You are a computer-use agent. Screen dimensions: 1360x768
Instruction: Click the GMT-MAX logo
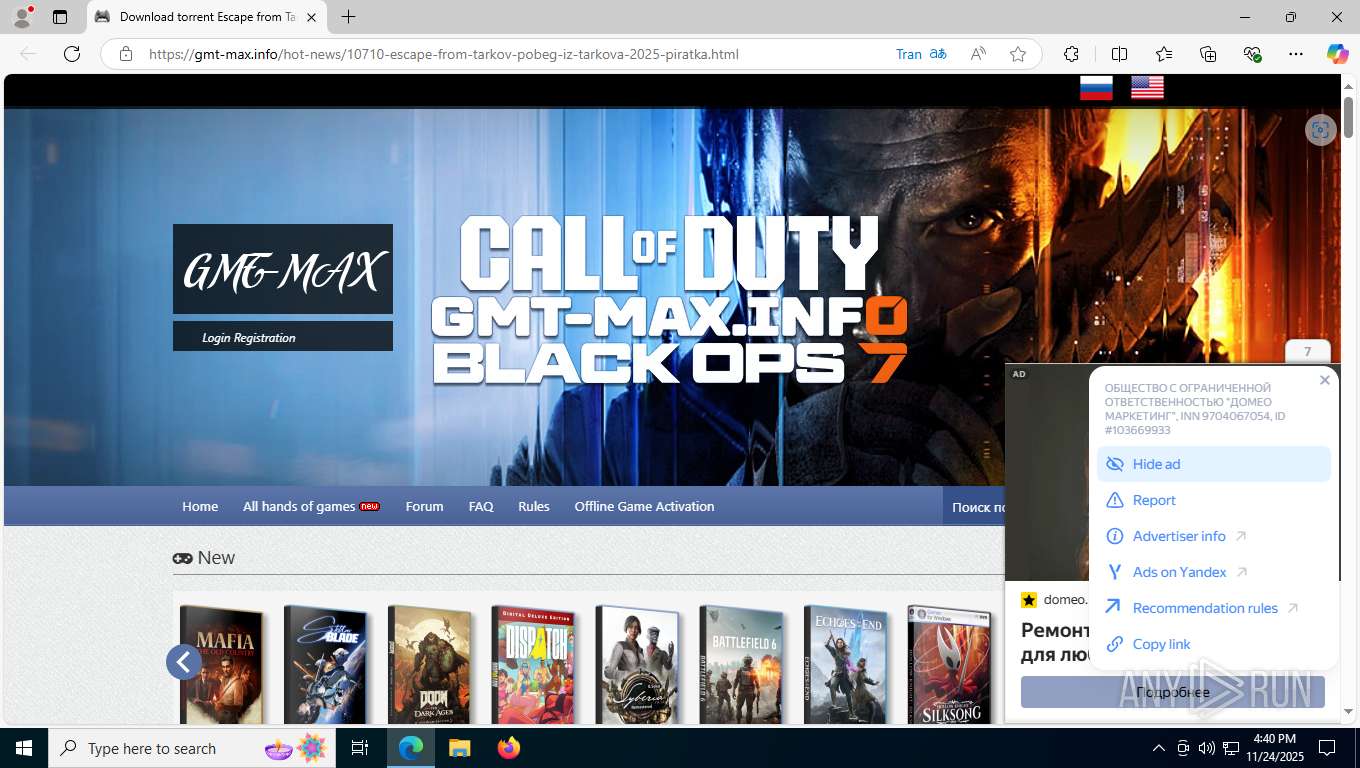283,269
